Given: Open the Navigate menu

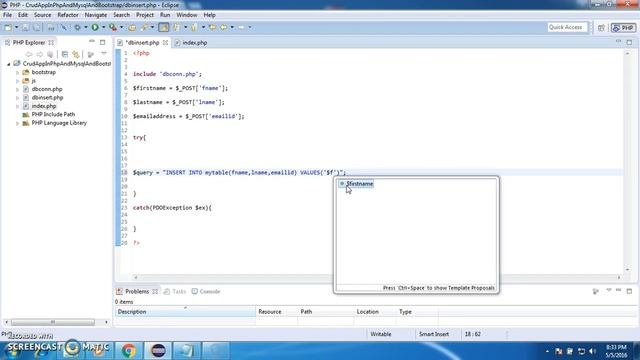Looking at the screenshot, I should tap(96, 15).
